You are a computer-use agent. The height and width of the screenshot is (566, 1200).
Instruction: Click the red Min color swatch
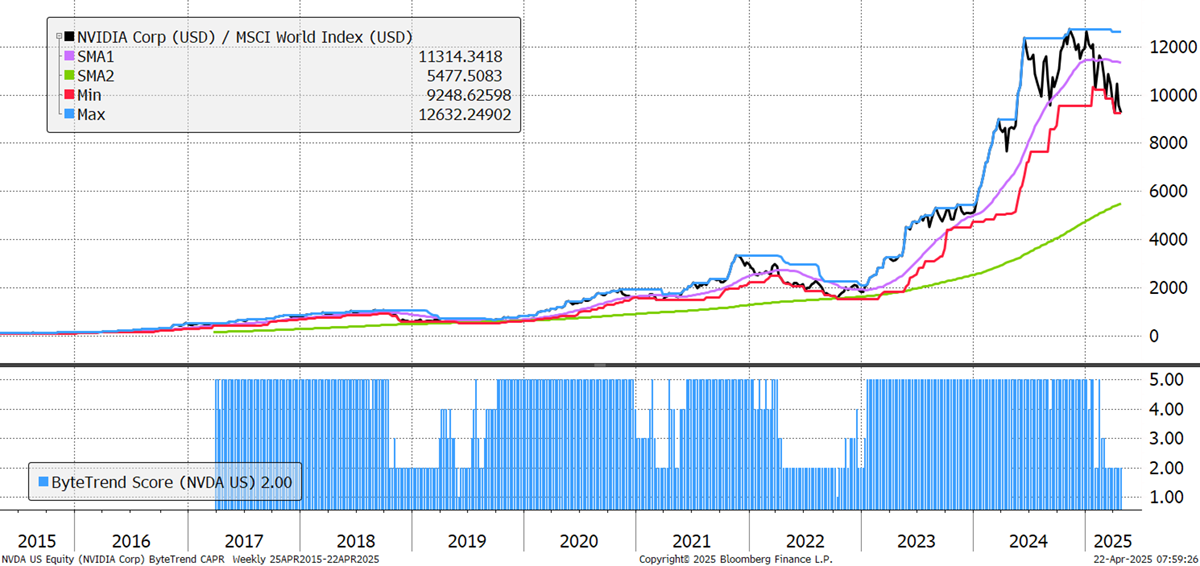pyautogui.click(x=69, y=95)
